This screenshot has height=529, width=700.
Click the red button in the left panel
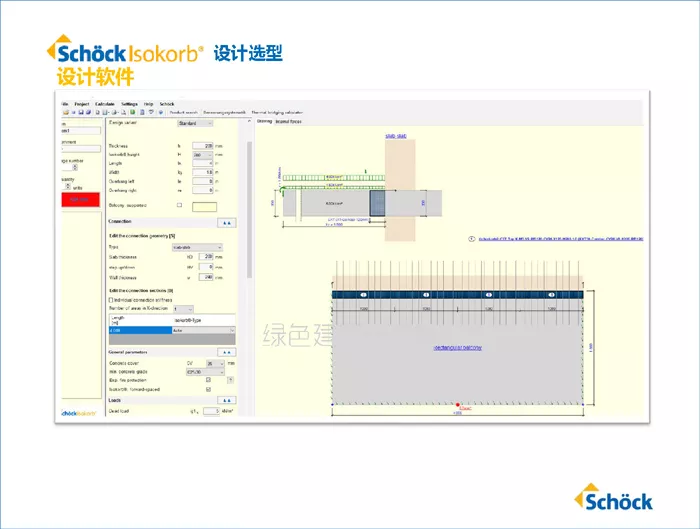tap(80, 200)
